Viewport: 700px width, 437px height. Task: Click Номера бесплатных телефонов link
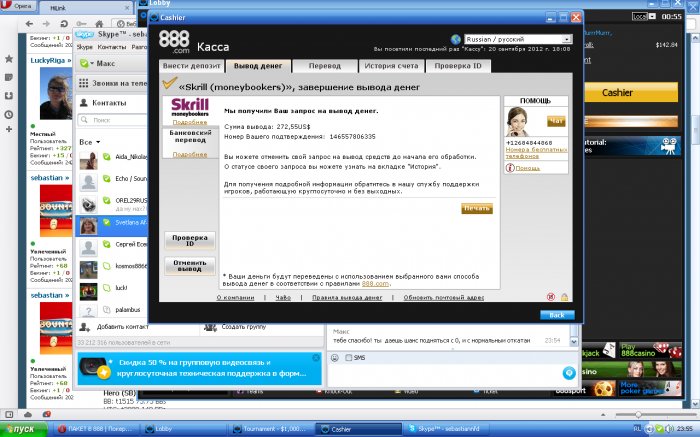coord(536,153)
